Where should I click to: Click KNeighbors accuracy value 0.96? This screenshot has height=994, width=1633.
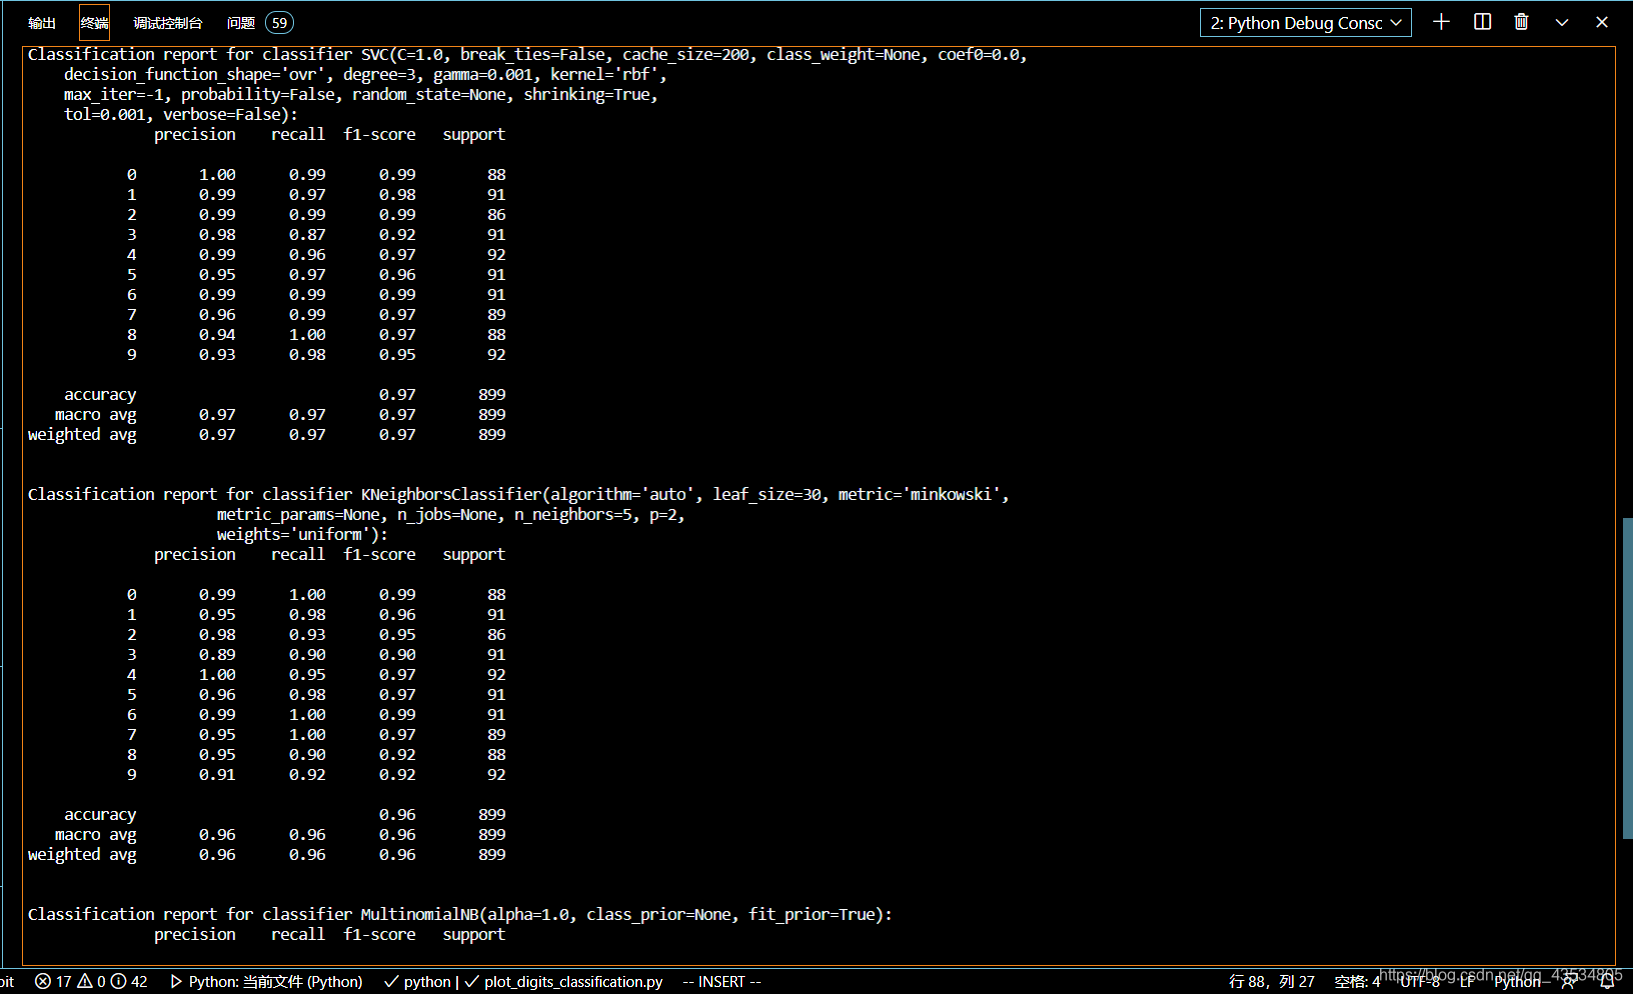(397, 815)
